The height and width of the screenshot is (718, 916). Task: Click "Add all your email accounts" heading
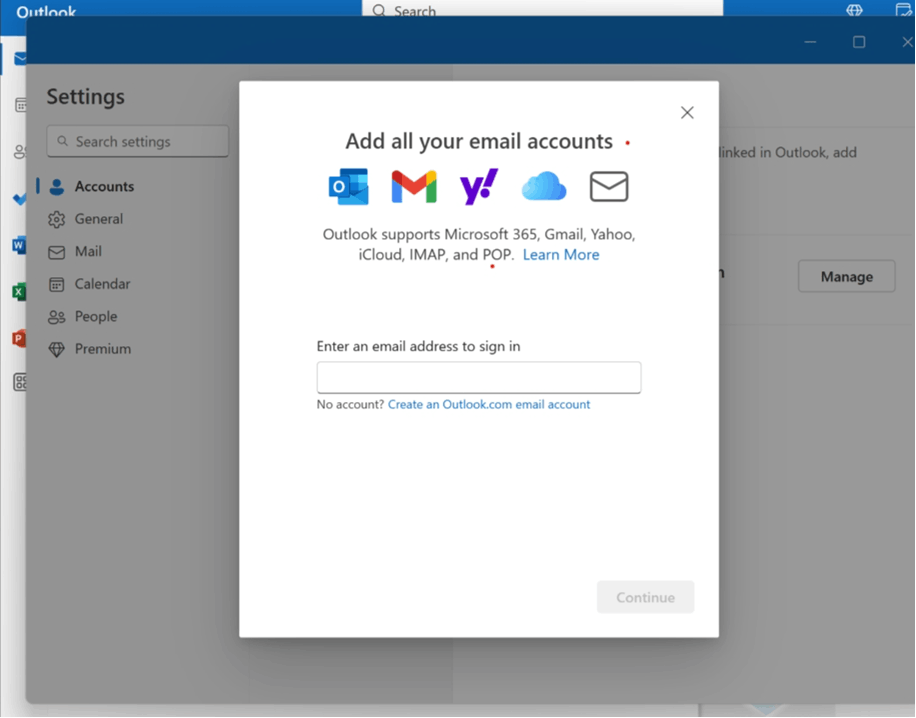479,141
